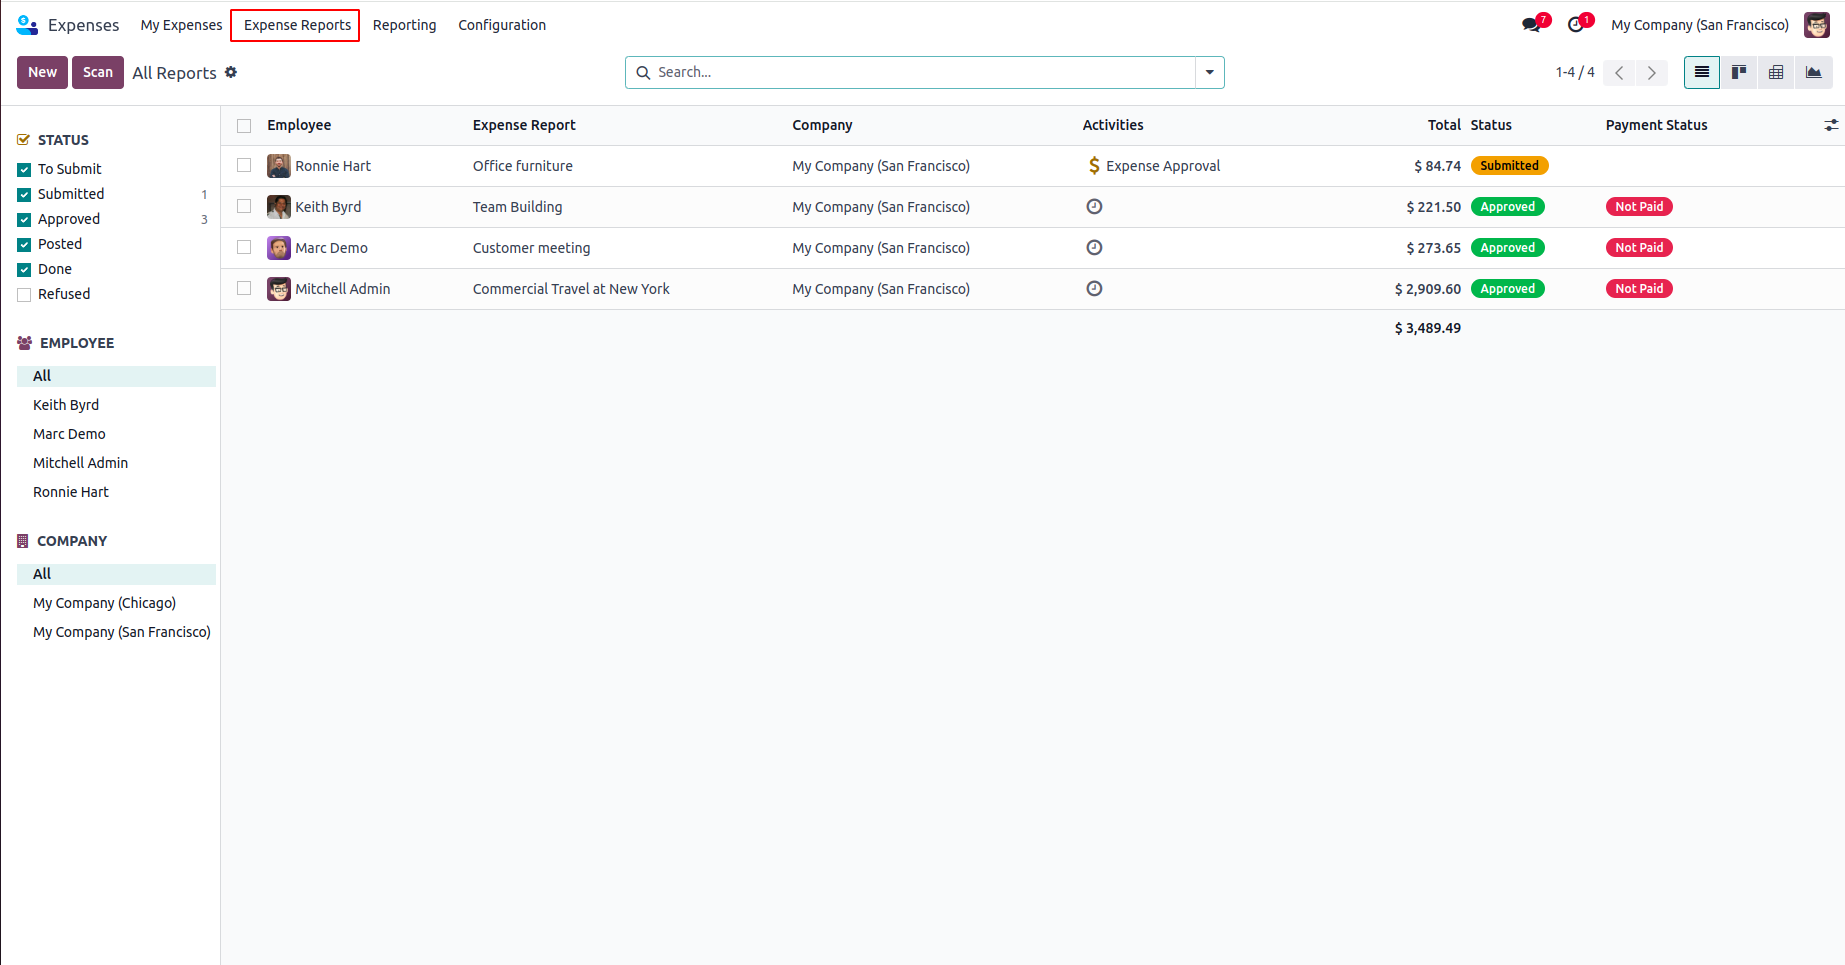1845x965 pixels.
Task: Select all rows with header checkbox
Action: click(x=244, y=125)
